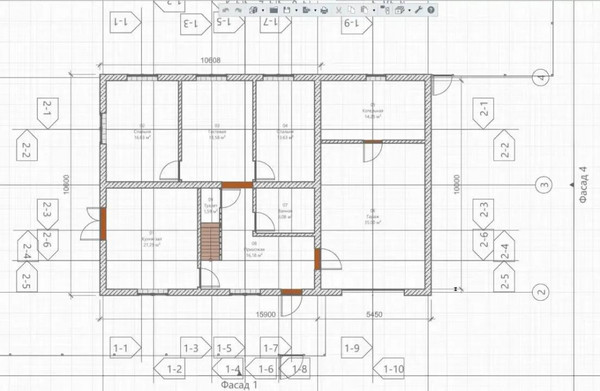600x391 pixels.
Task: Click the copy icon in the toolbar
Action: (x=351, y=10)
